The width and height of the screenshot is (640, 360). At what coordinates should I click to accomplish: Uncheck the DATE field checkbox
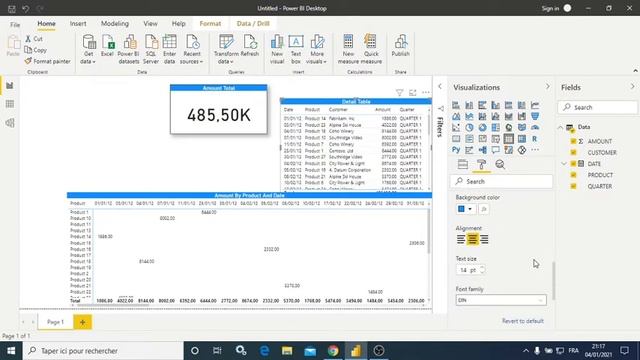(573, 164)
